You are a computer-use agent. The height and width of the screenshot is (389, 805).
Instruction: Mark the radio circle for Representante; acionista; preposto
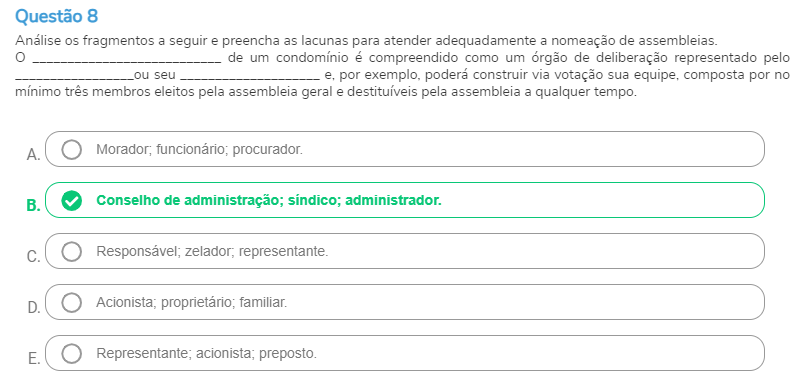pos(71,354)
